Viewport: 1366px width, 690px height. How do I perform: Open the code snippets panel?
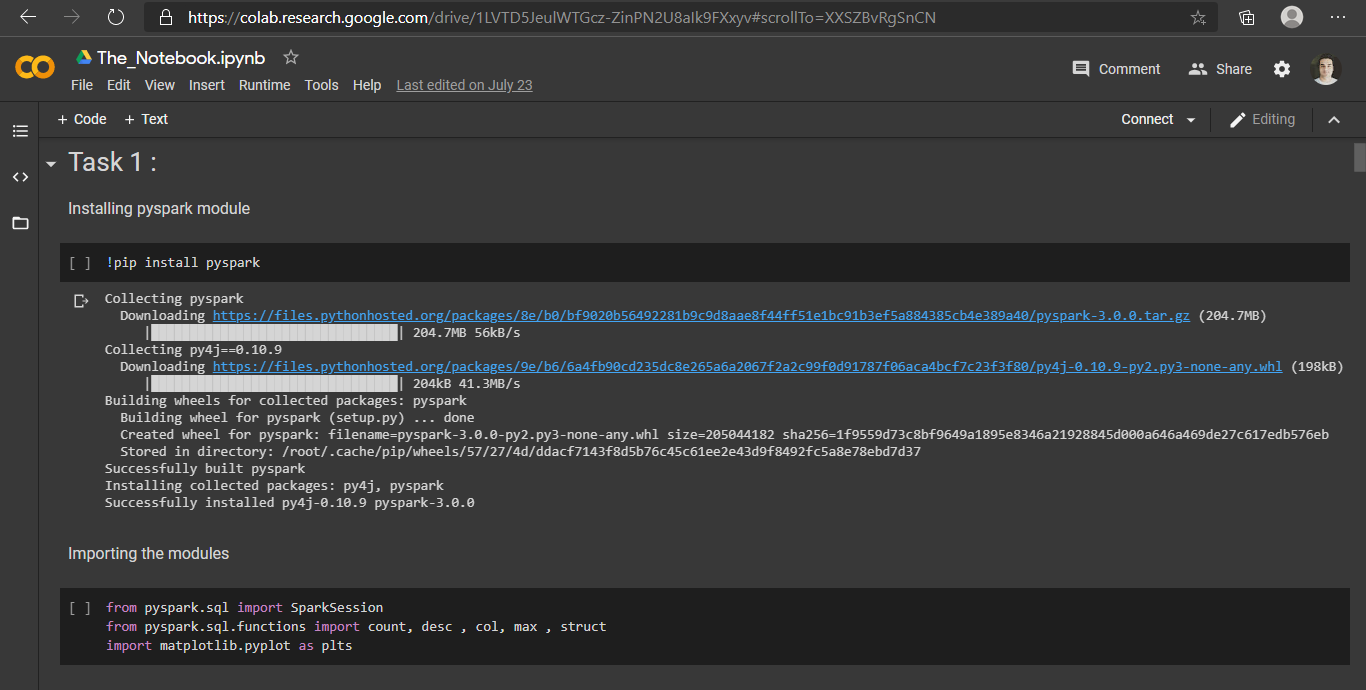(x=20, y=177)
